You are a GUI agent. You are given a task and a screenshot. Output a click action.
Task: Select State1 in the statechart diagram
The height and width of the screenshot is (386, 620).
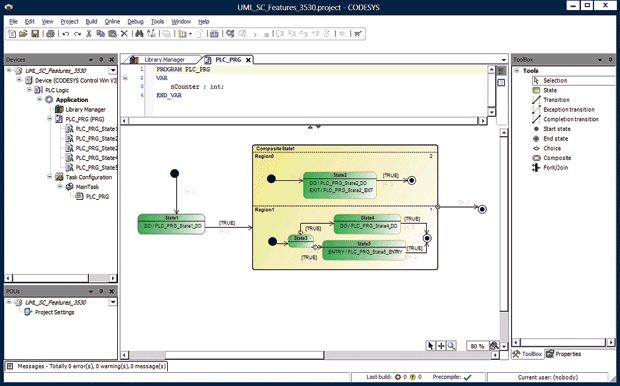[x=171, y=224]
